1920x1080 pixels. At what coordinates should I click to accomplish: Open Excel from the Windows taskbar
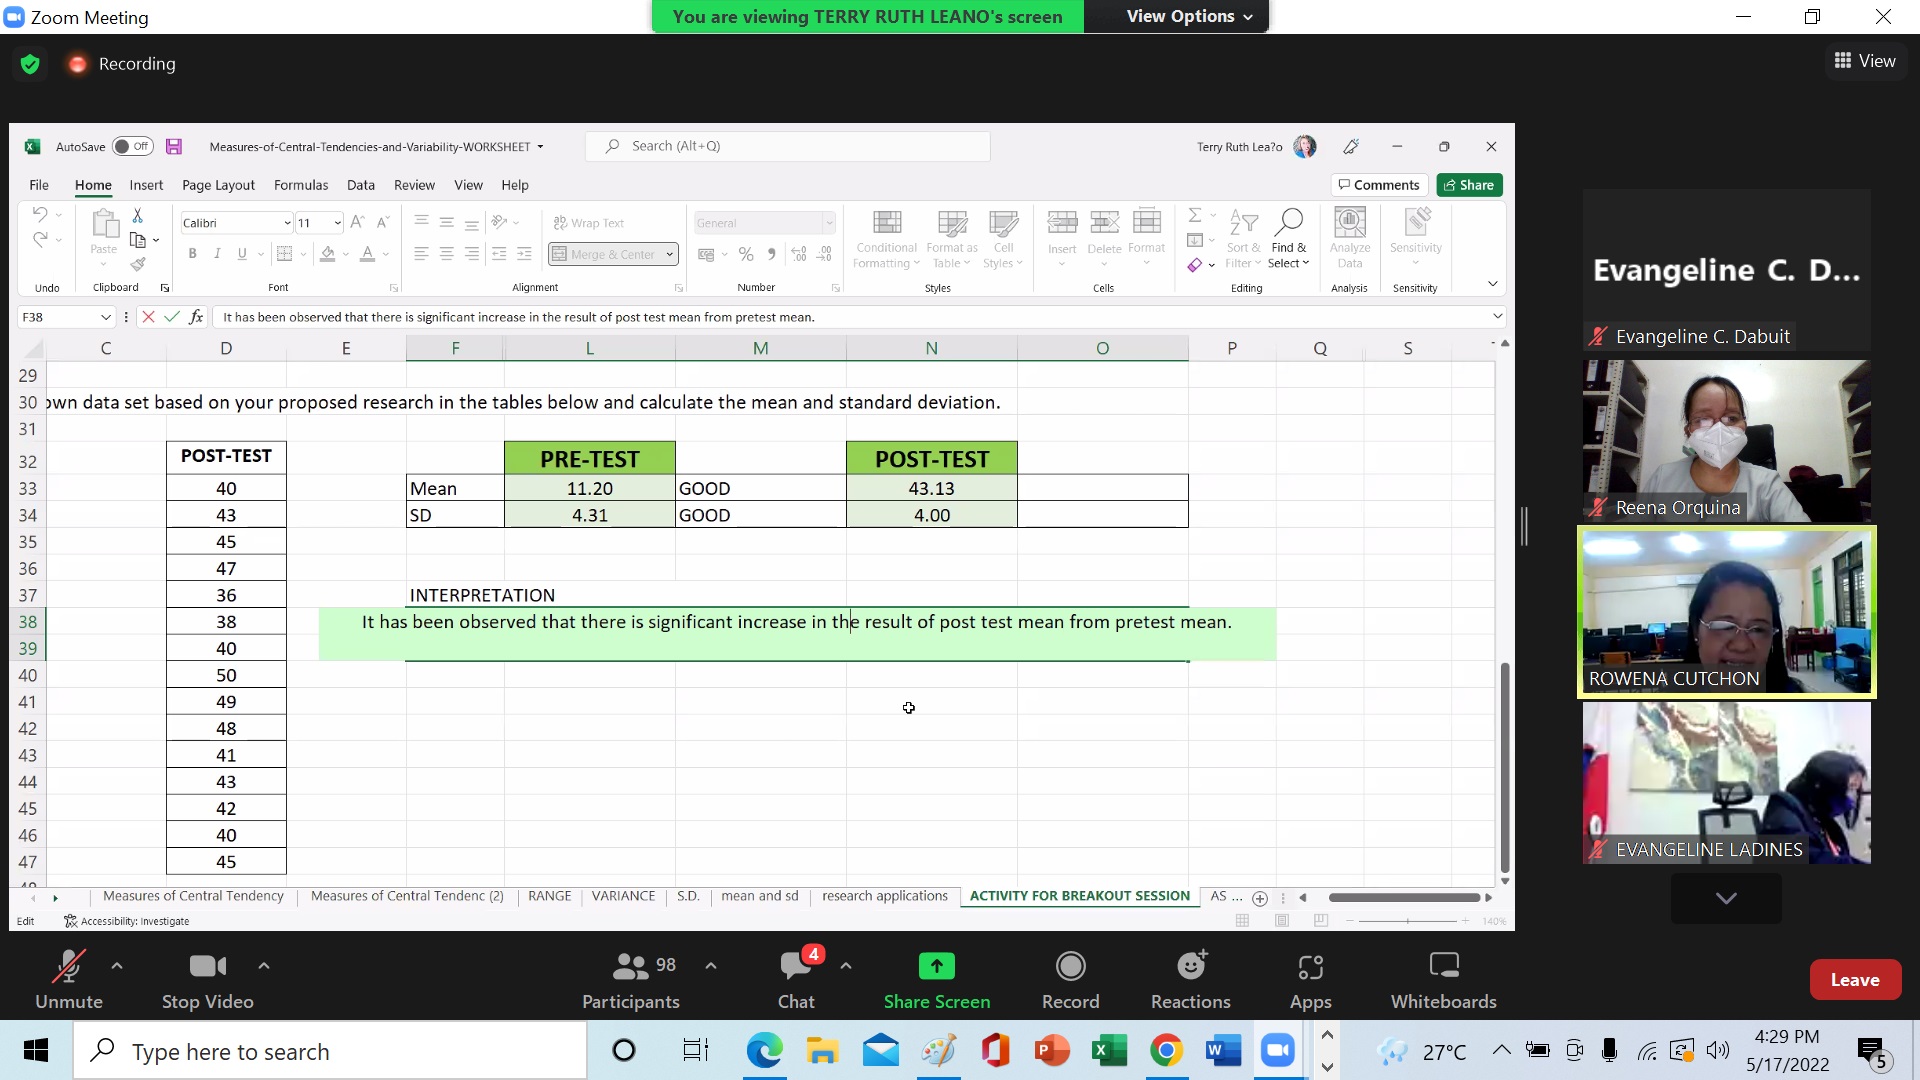point(1108,1051)
